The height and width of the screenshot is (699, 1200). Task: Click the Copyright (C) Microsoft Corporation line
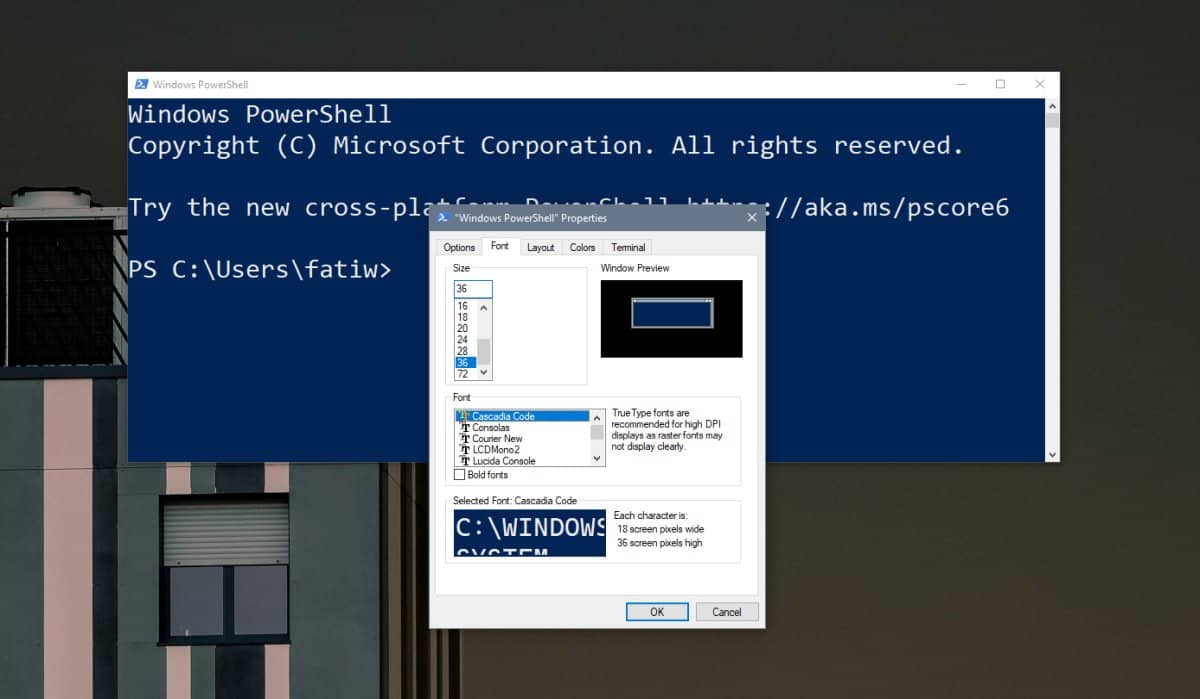click(546, 146)
